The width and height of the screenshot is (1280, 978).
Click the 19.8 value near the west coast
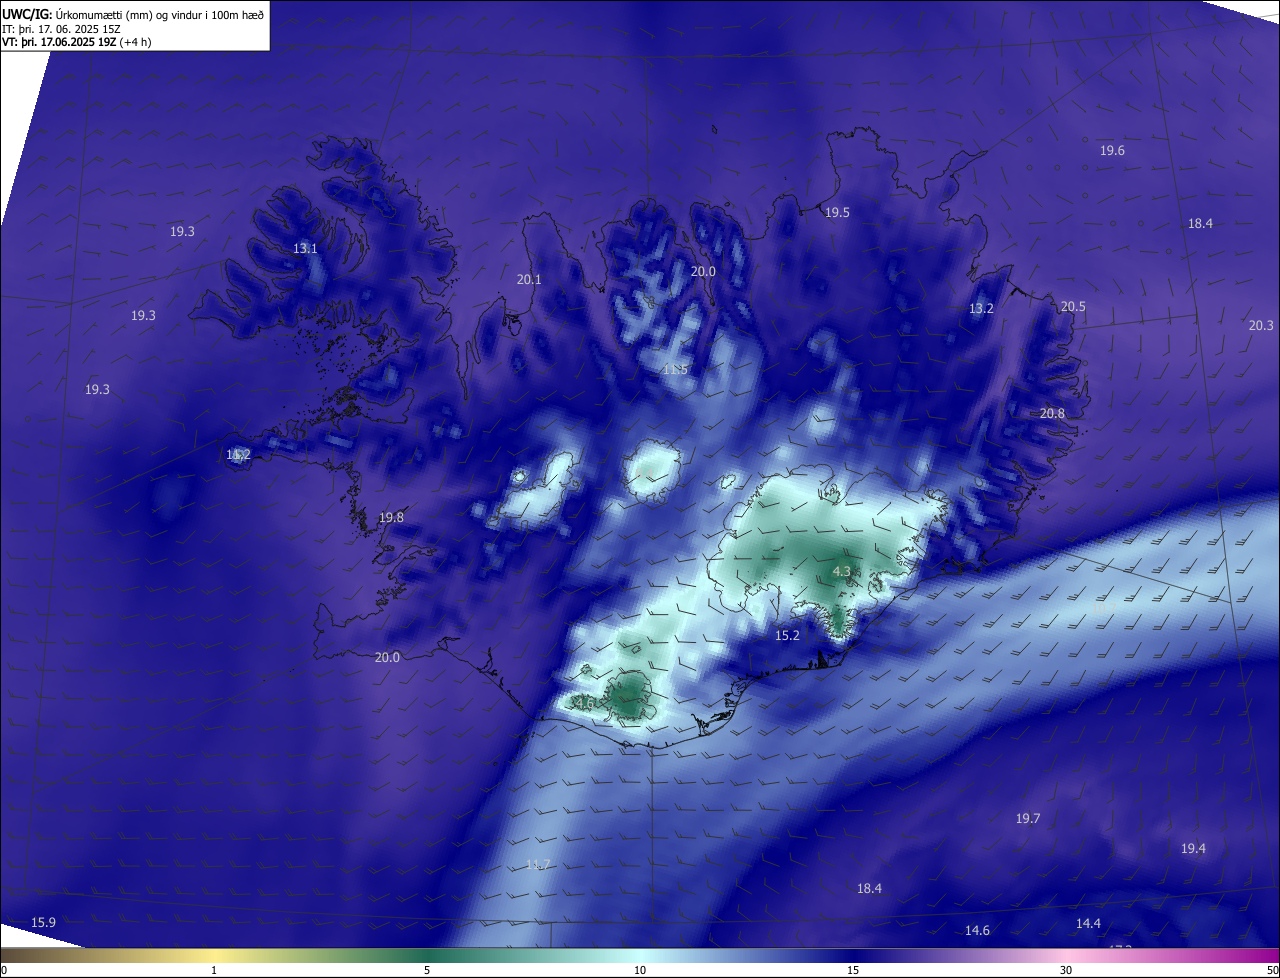[391, 517]
